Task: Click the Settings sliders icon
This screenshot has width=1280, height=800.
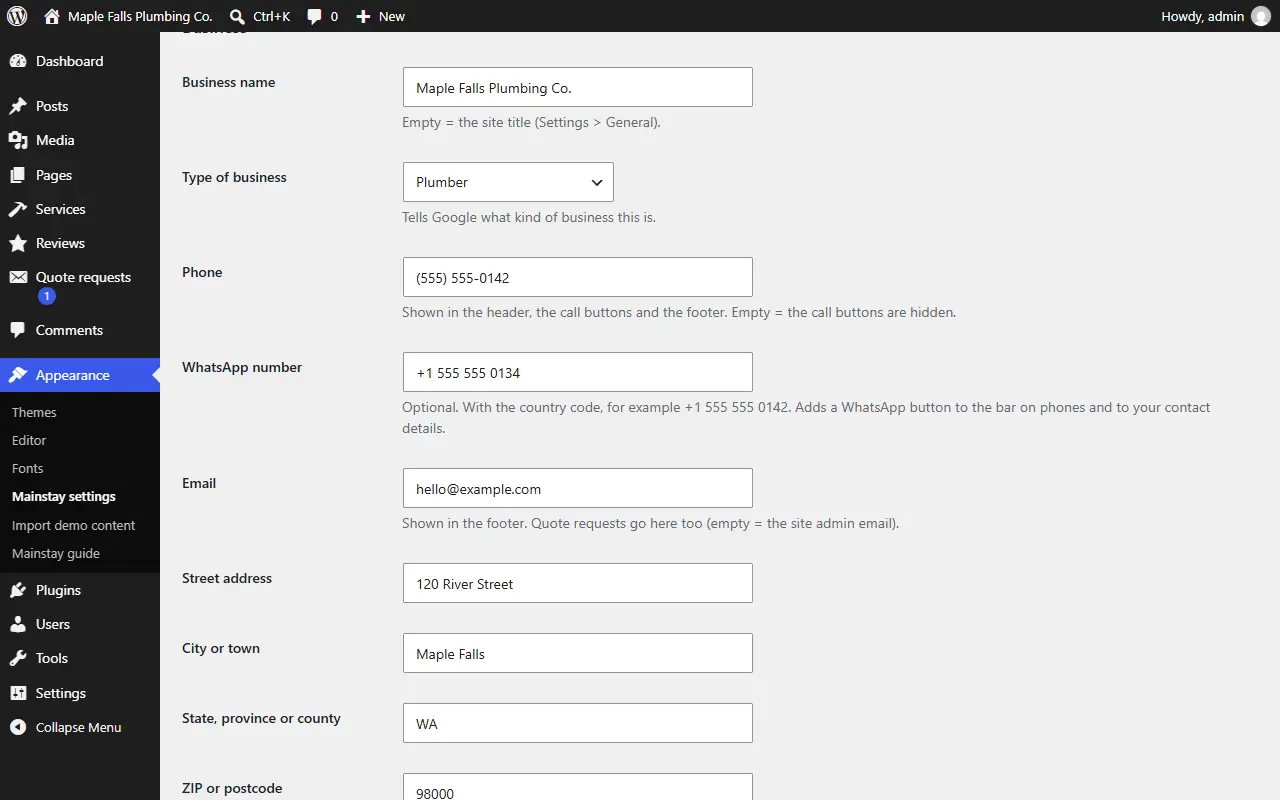Action: point(18,693)
